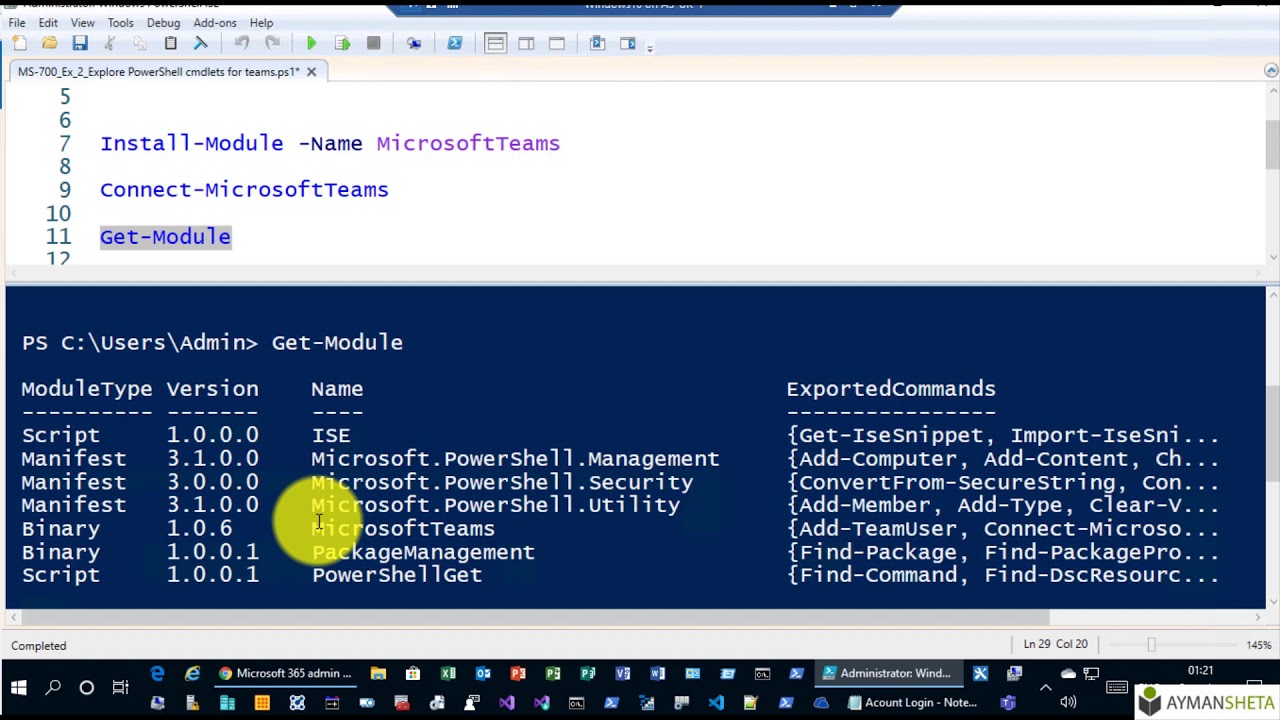Open File Explorer from taskbar
Viewport: 1280px width, 720px height.
tap(378, 674)
